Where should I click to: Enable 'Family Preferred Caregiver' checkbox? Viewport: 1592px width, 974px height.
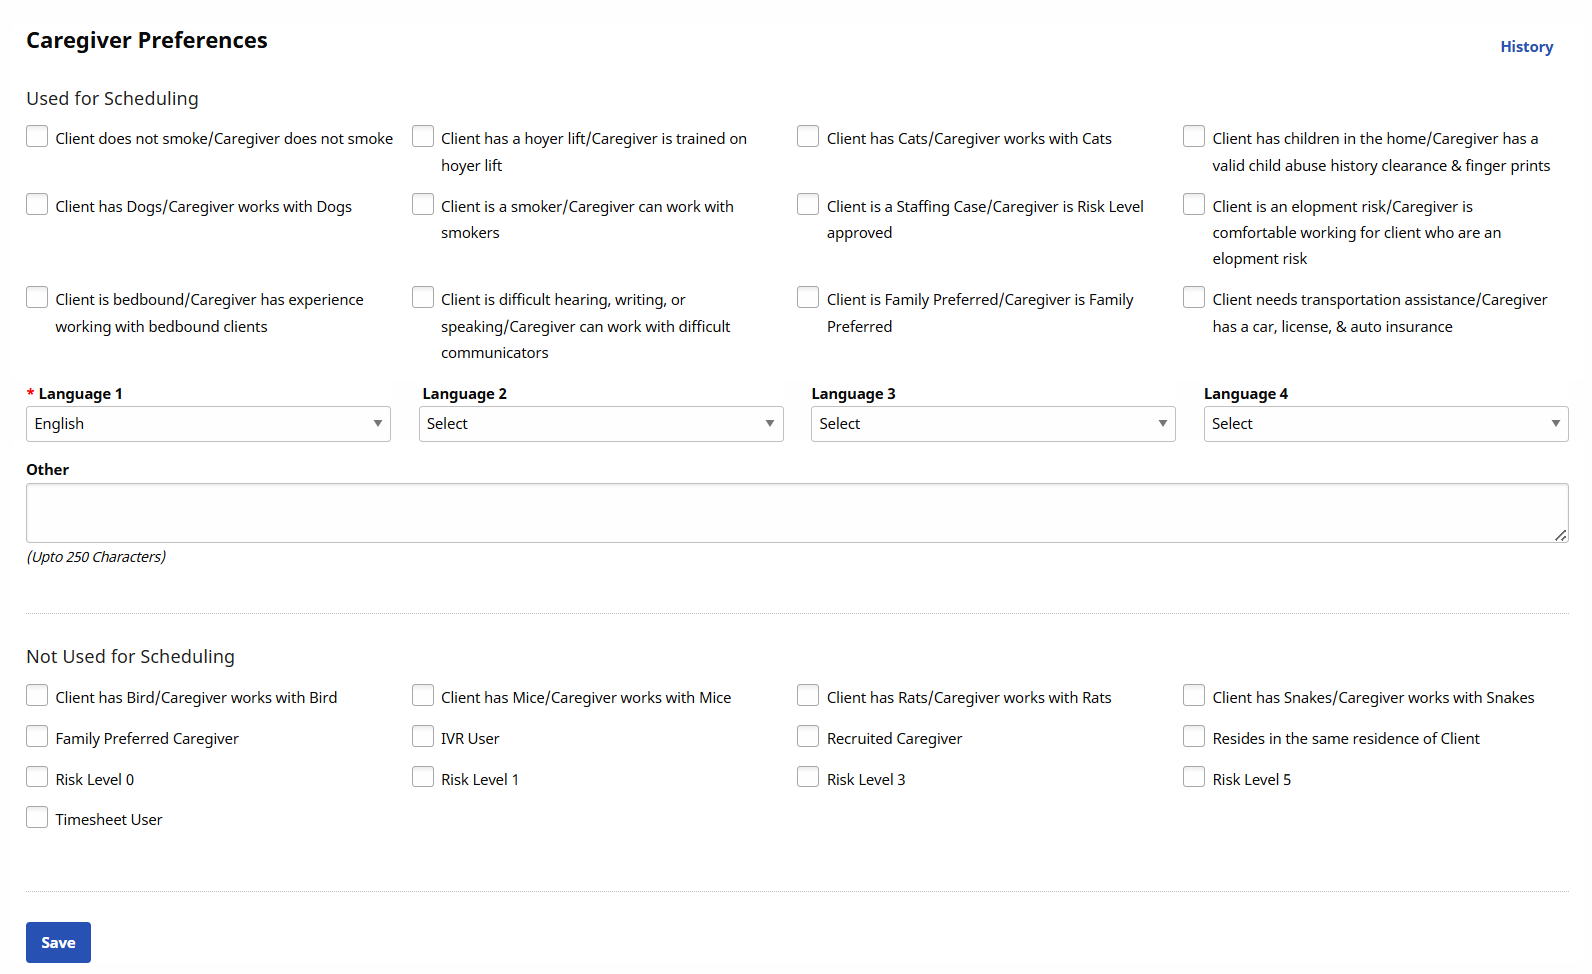(37, 737)
